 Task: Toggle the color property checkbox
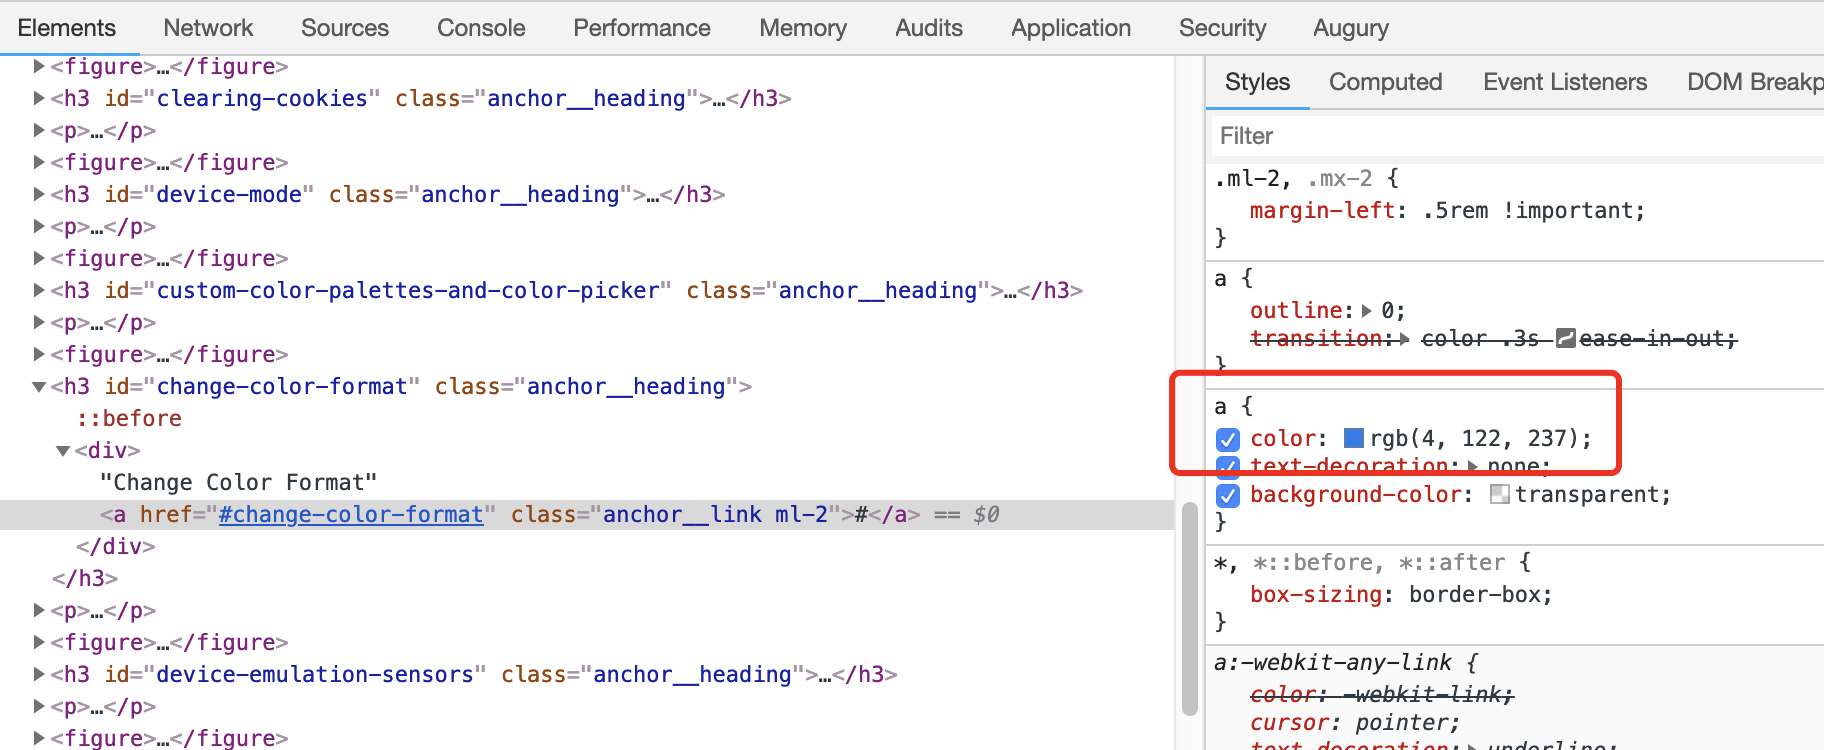click(x=1228, y=439)
